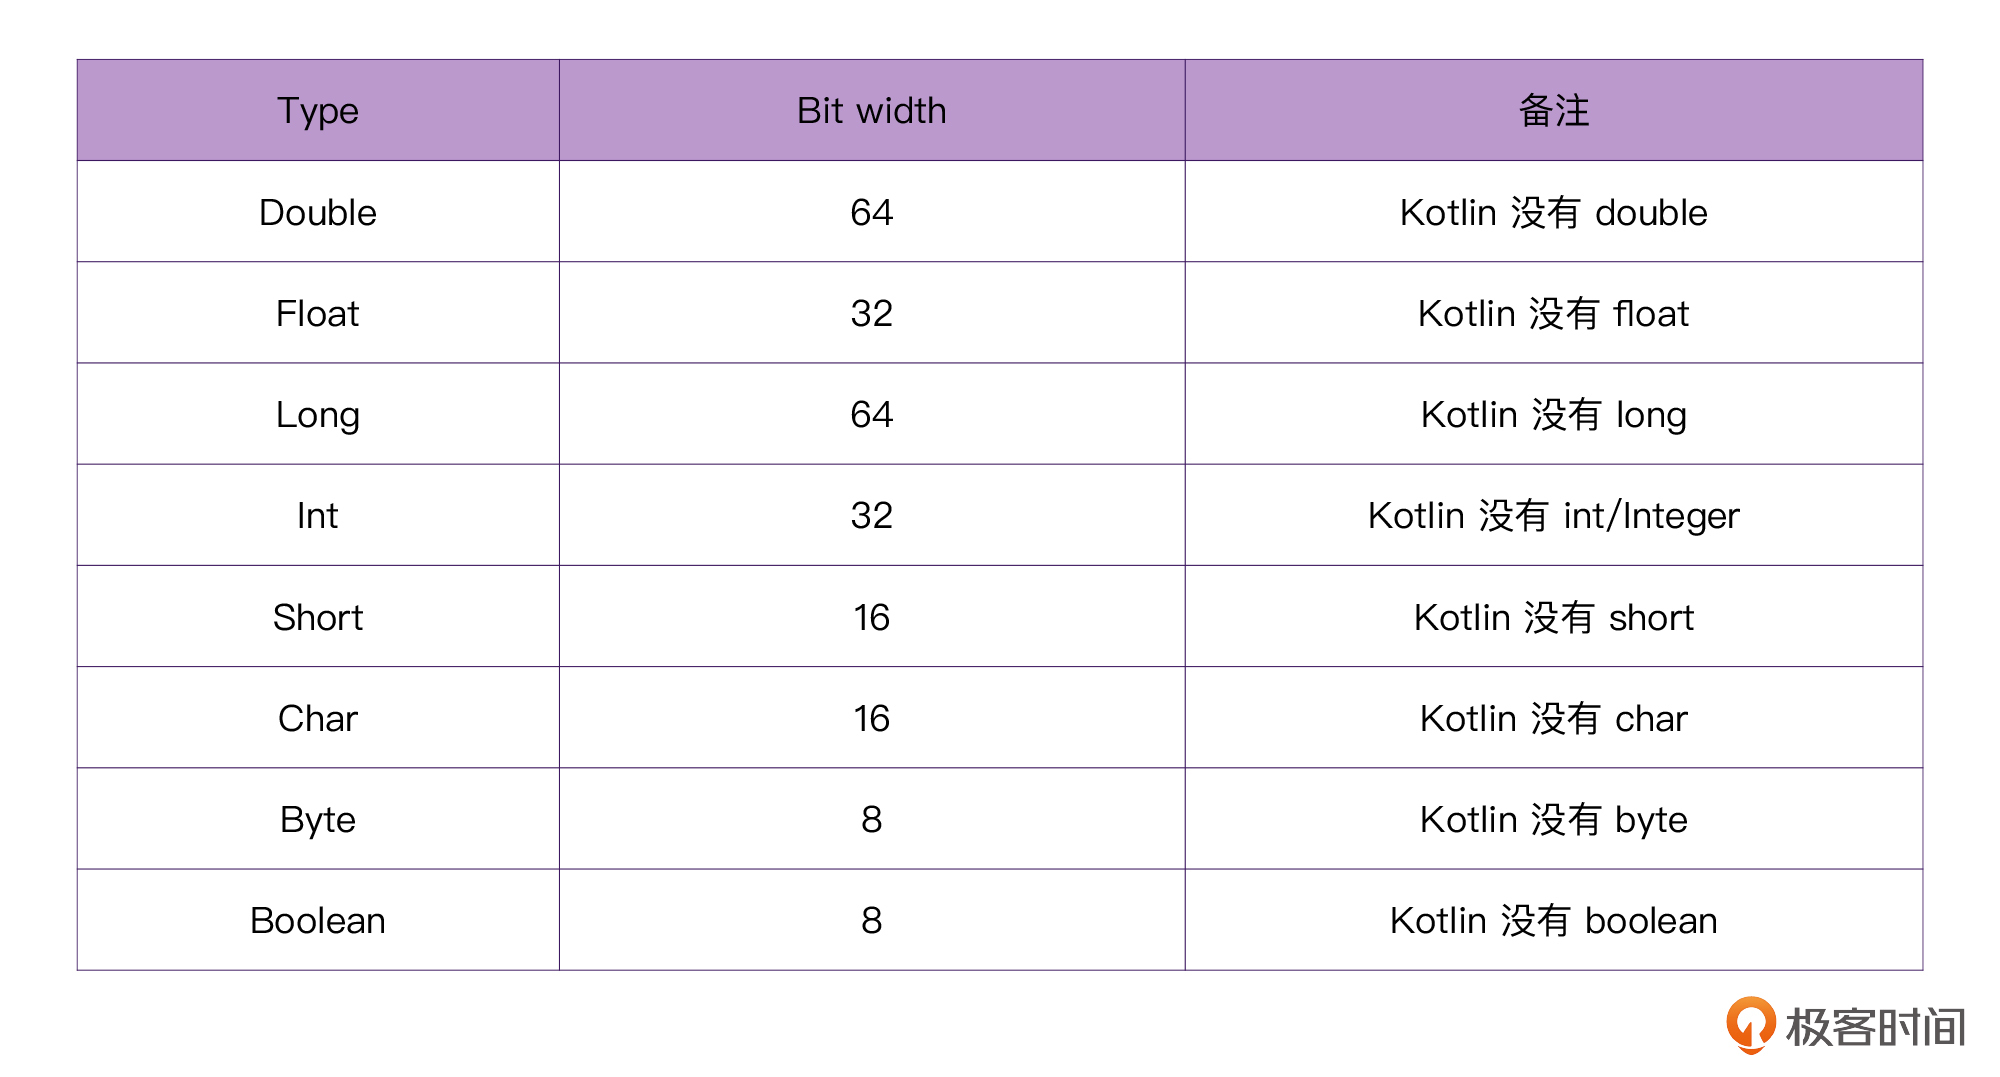This screenshot has height=1077, width=2000.
Task: Select the Char type cell
Action: pyautogui.click(x=318, y=719)
